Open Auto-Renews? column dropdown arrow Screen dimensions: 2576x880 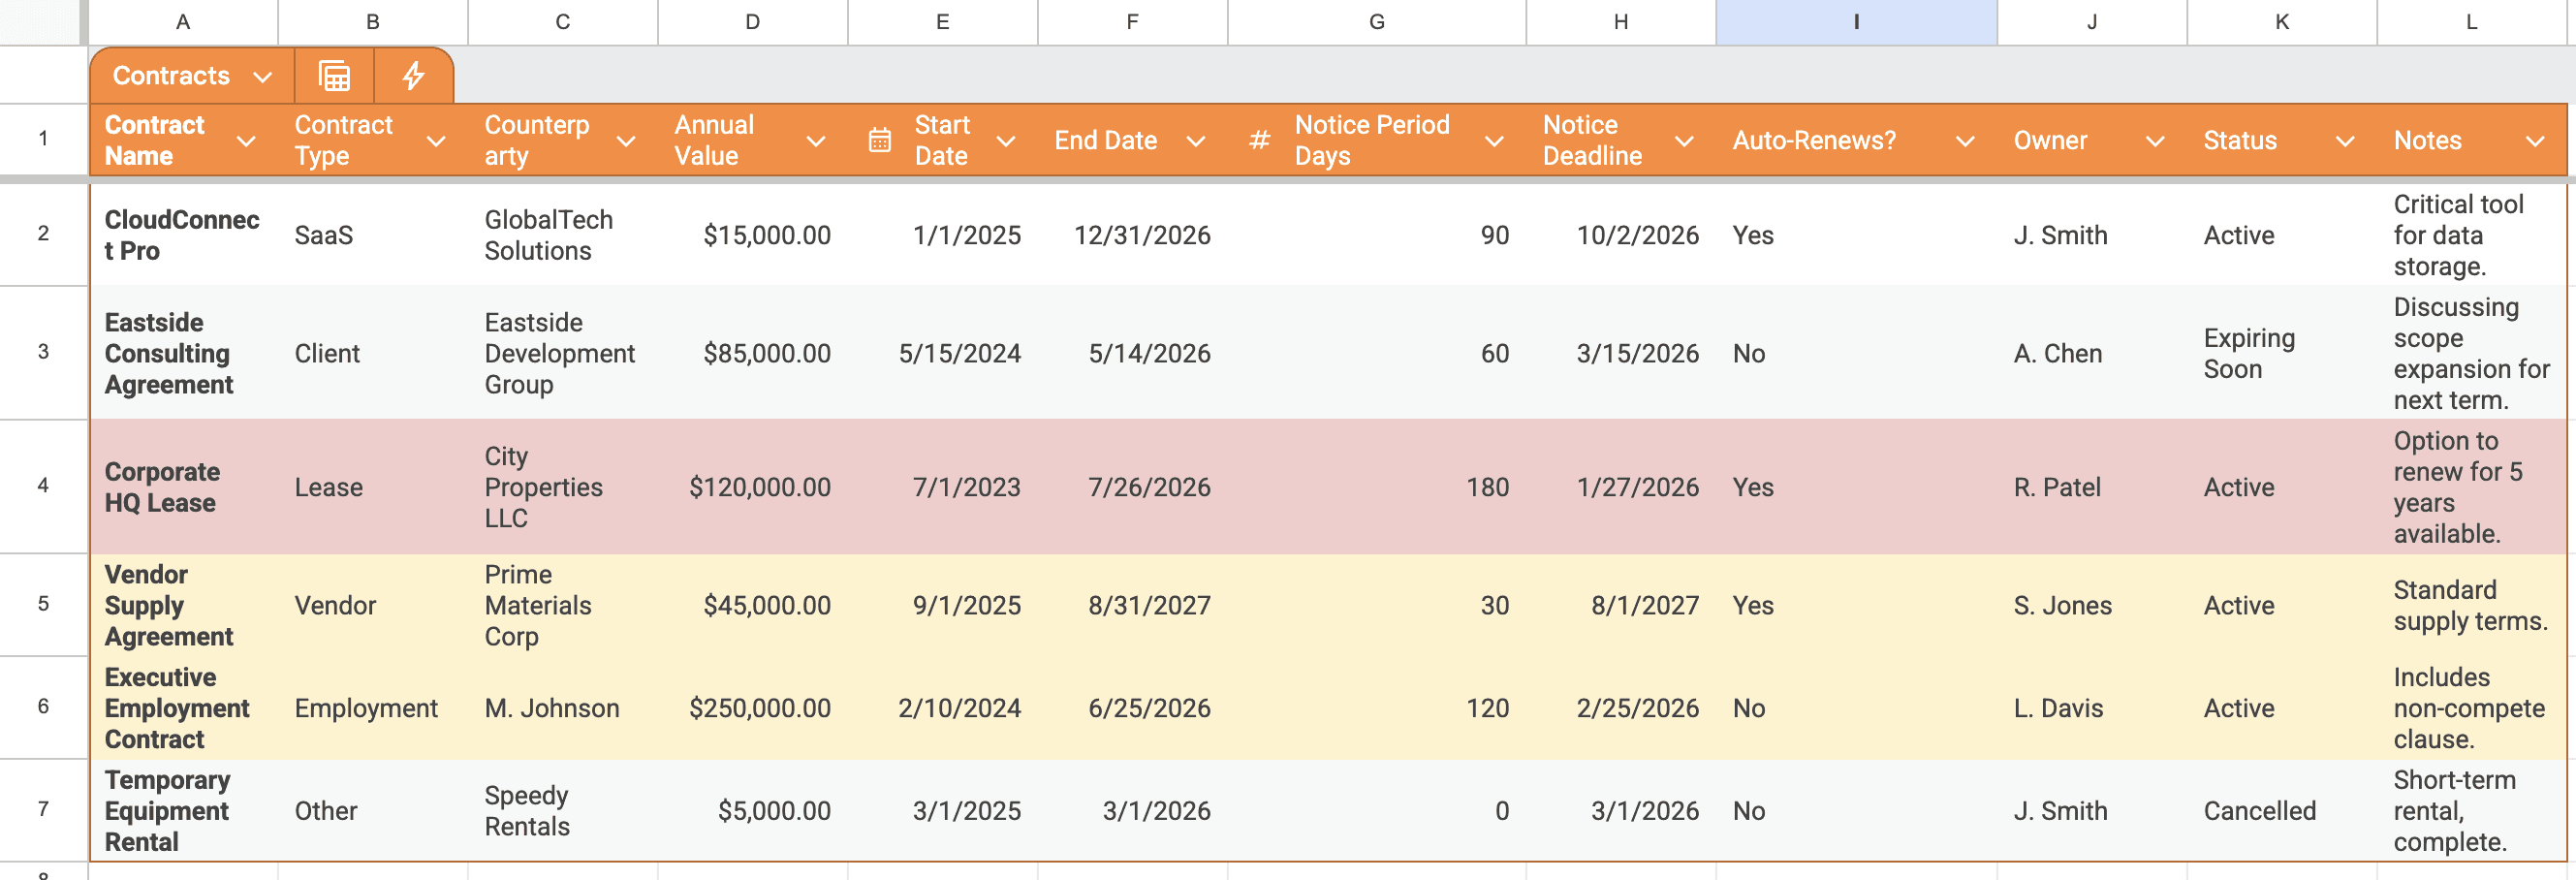[1965, 141]
